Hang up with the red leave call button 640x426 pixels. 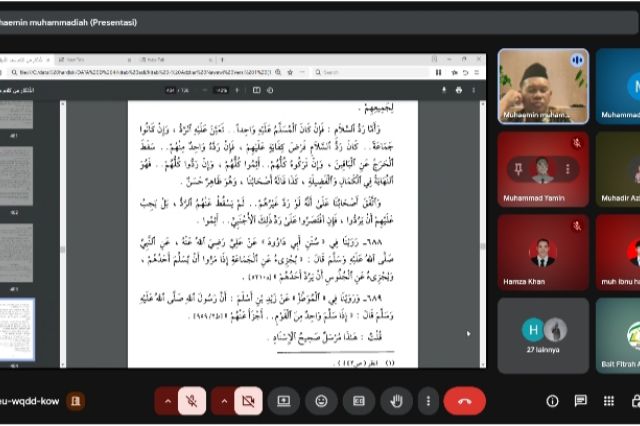[464, 401]
